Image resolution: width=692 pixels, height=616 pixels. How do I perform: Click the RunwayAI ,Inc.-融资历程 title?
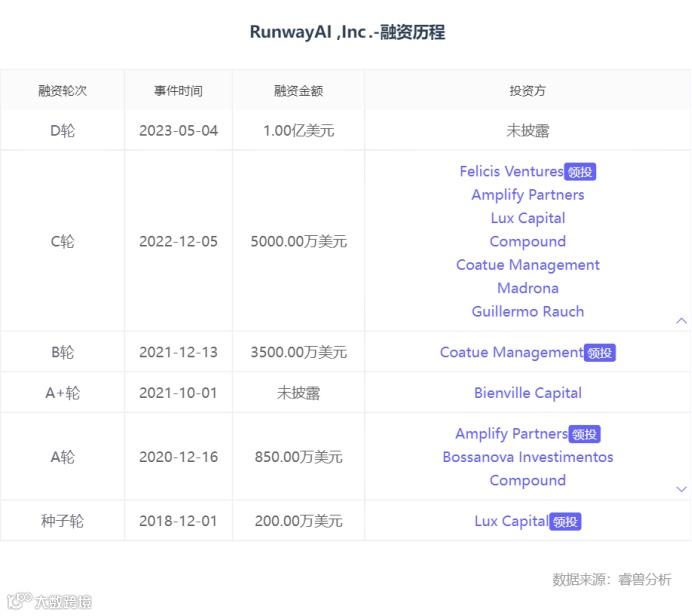pos(347,32)
